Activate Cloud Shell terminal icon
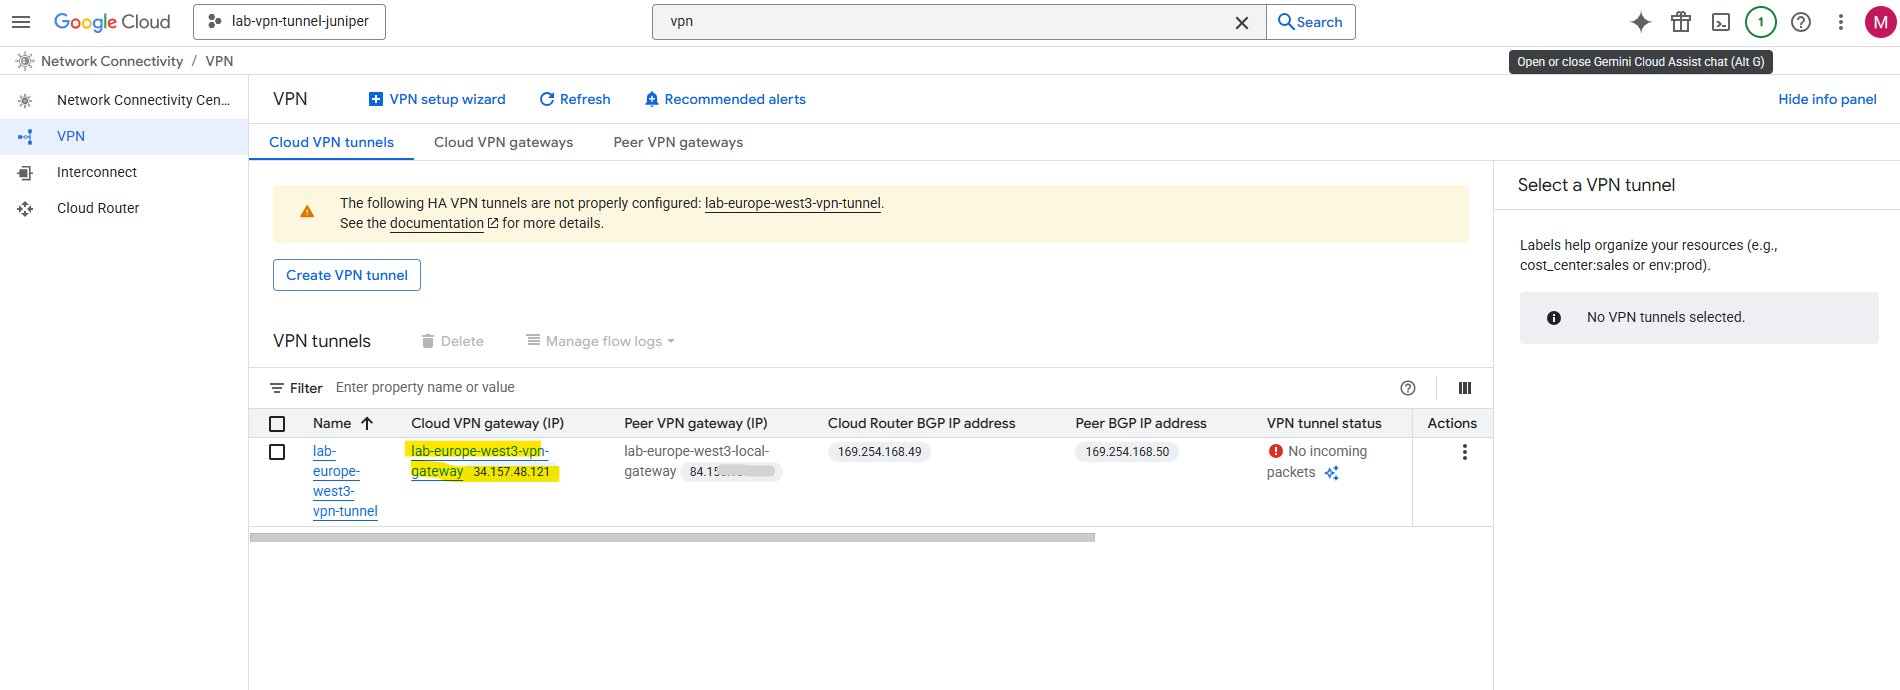The height and width of the screenshot is (690, 1900). 1721,22
